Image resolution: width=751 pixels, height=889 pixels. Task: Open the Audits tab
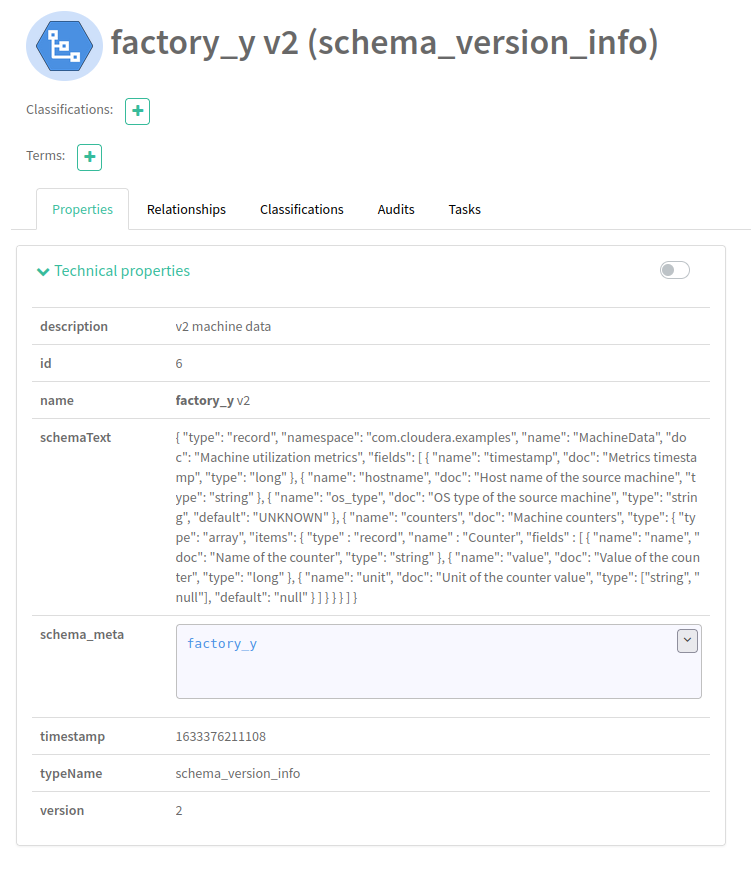(396, 209)
